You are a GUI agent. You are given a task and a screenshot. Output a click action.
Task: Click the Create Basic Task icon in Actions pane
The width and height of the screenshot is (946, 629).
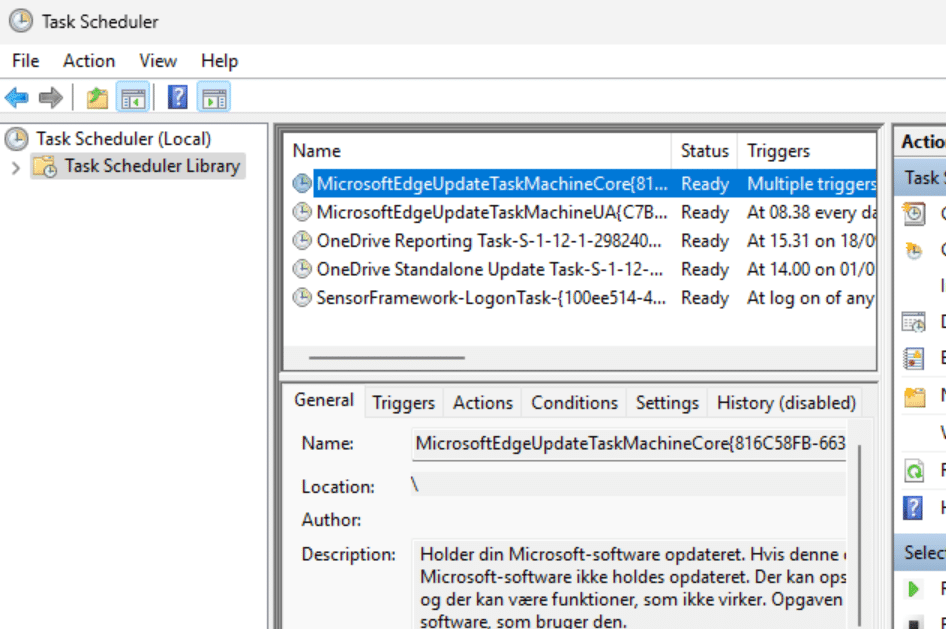pyautogui.click(x=914, y=213)
